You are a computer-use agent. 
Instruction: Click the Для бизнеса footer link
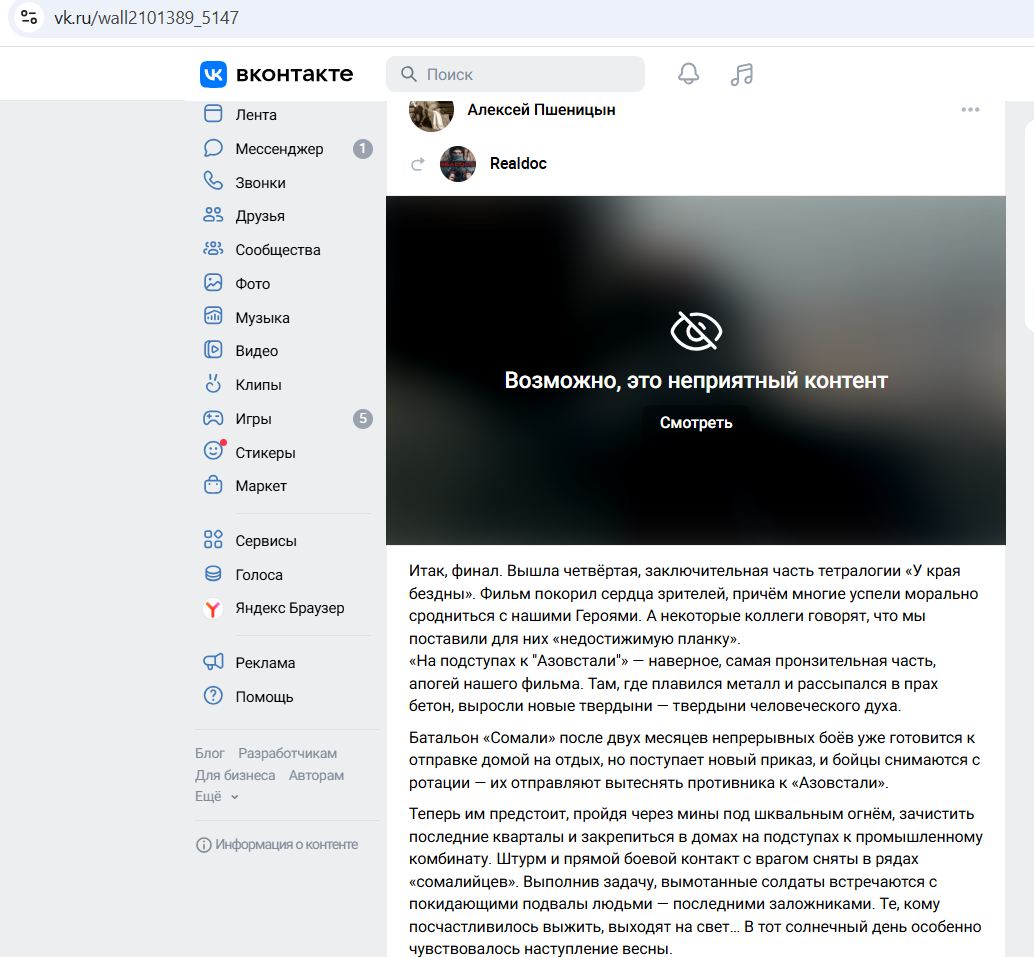pos(235,775)
